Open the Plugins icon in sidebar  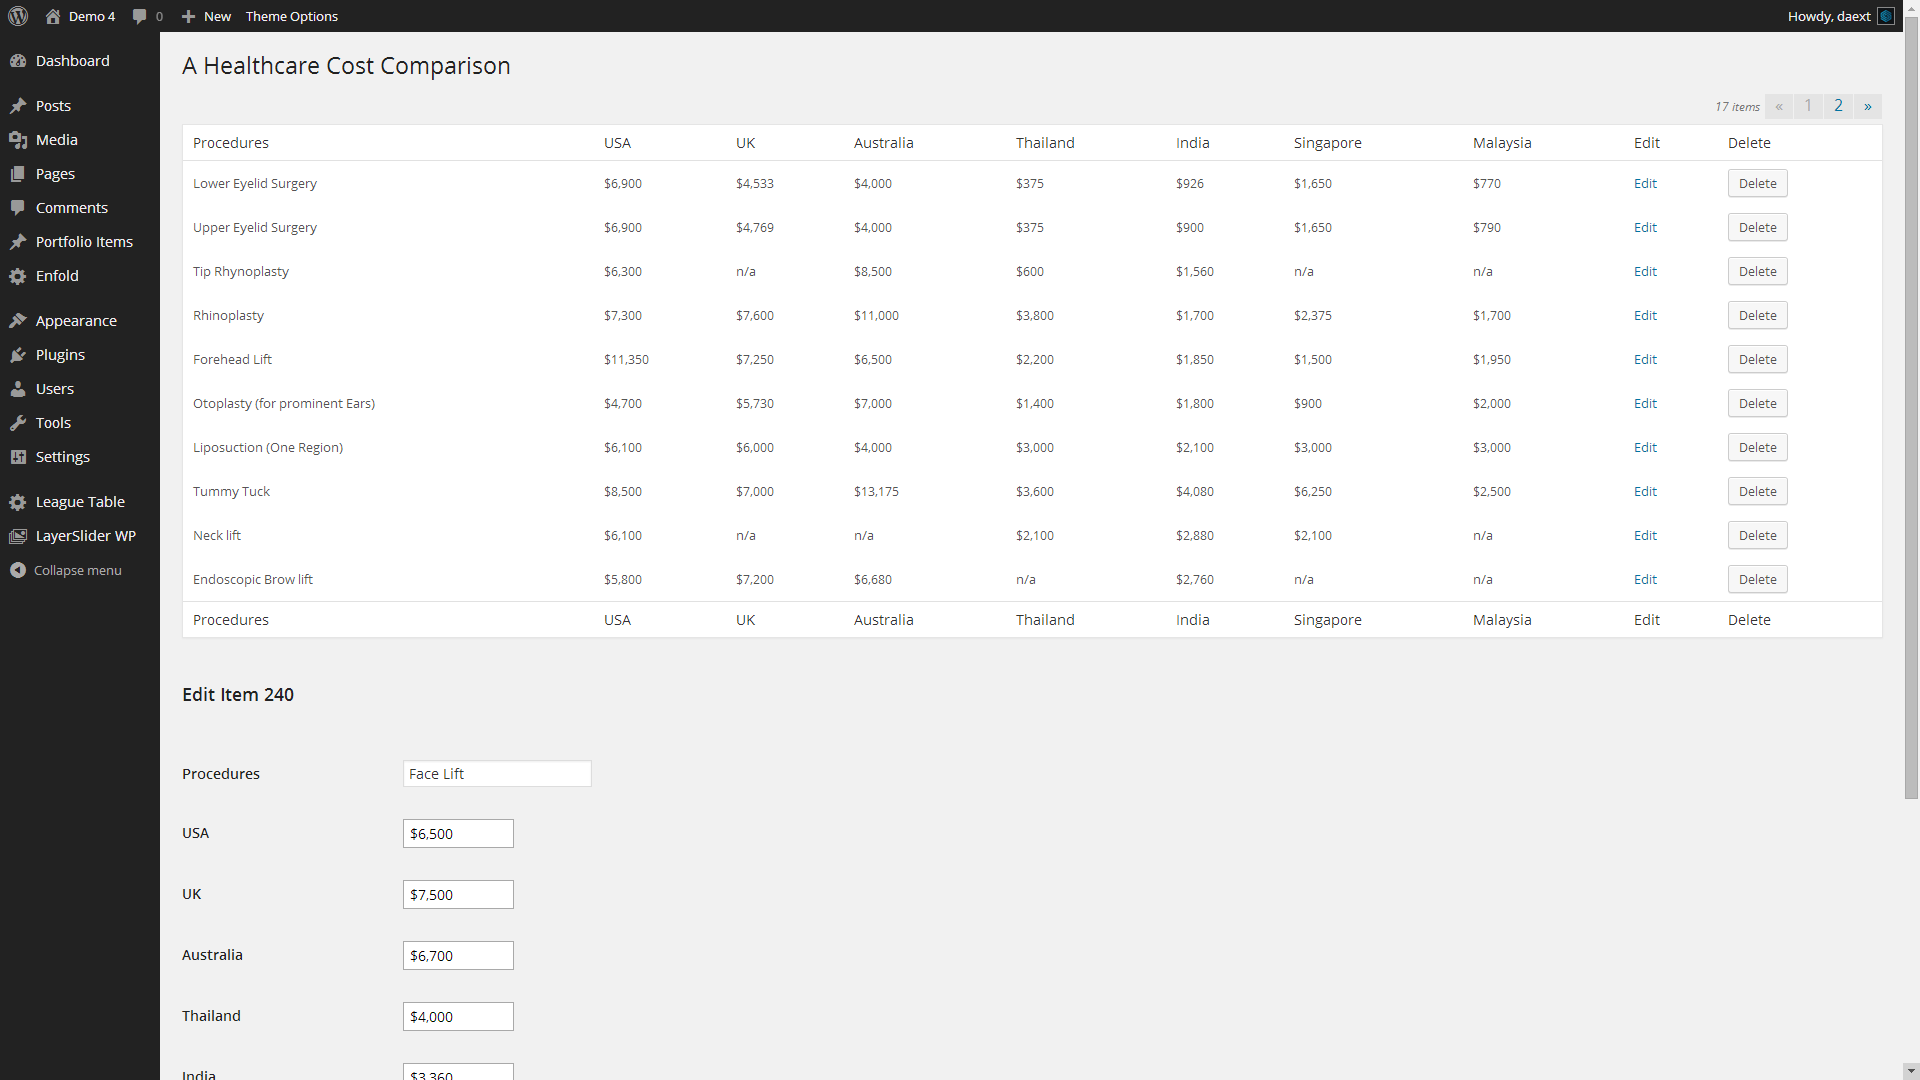(x=17, y=354)
